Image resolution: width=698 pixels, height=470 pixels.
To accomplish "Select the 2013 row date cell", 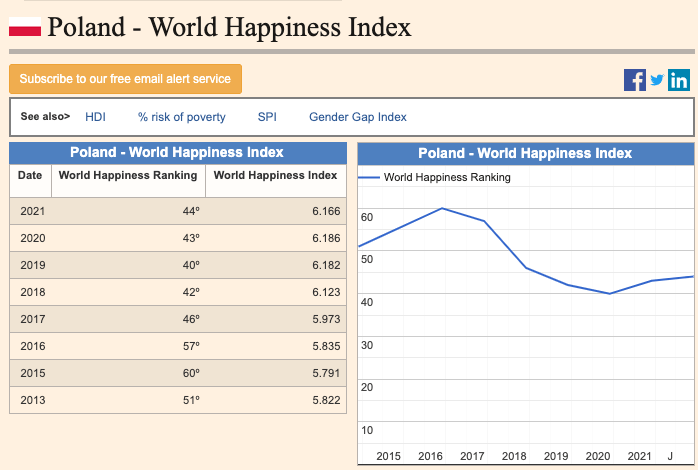I will [32, 400].
